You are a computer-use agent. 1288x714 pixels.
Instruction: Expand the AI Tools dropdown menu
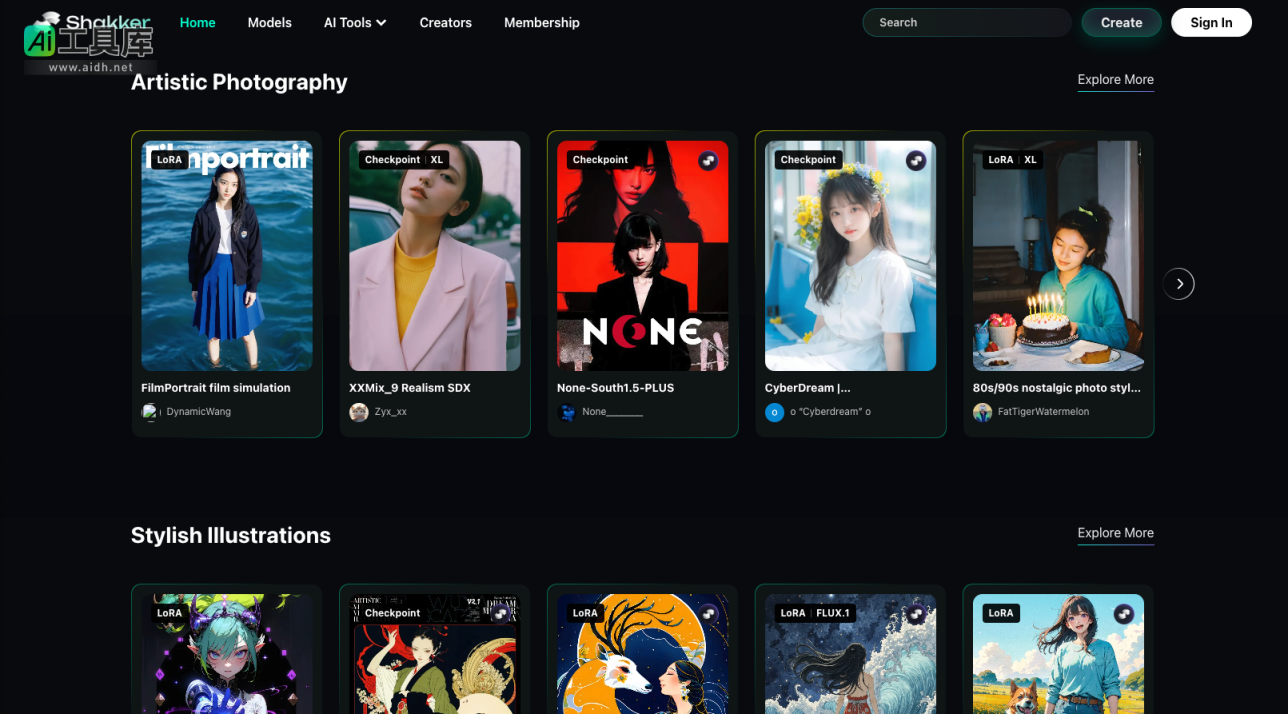(x=355, y=22)
